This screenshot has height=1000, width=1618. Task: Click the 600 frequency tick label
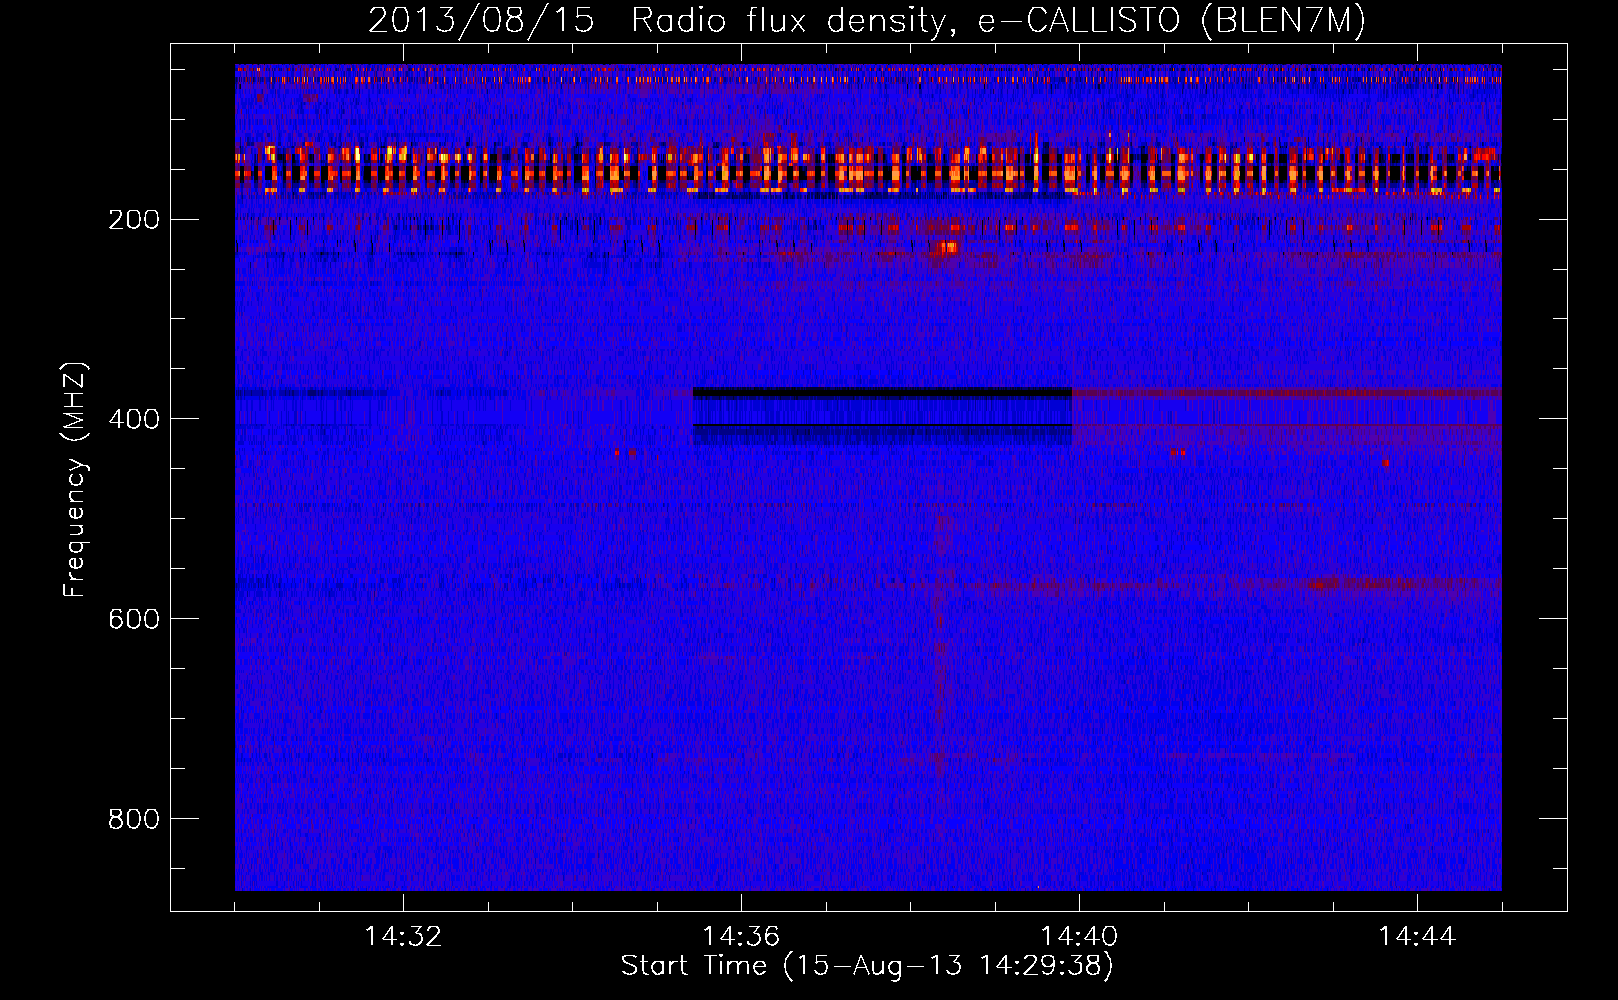pos(134,619)
